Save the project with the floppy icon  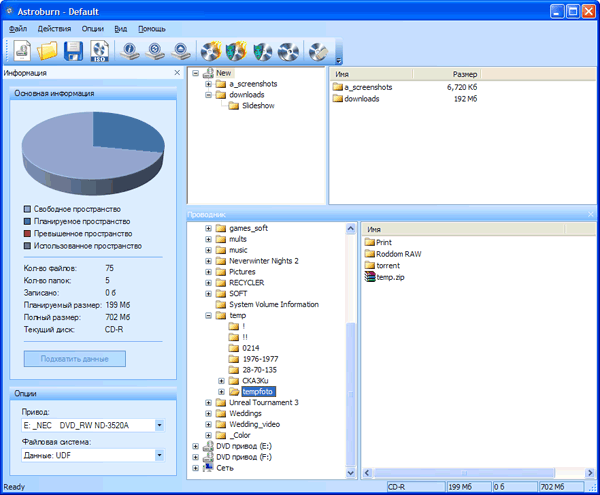[x=73, y=51]
